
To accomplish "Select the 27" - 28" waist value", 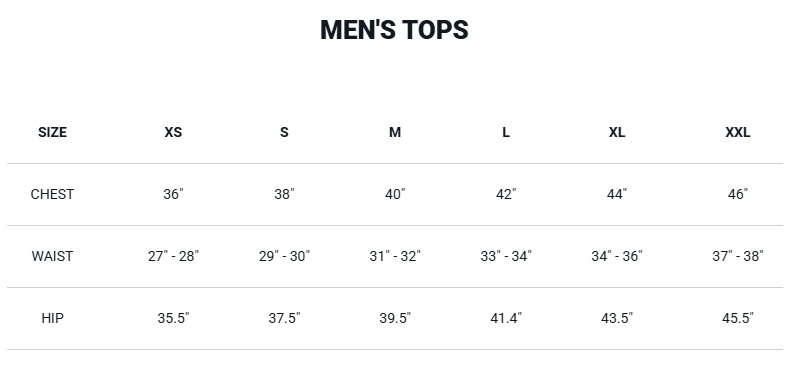I will point(173,256).
